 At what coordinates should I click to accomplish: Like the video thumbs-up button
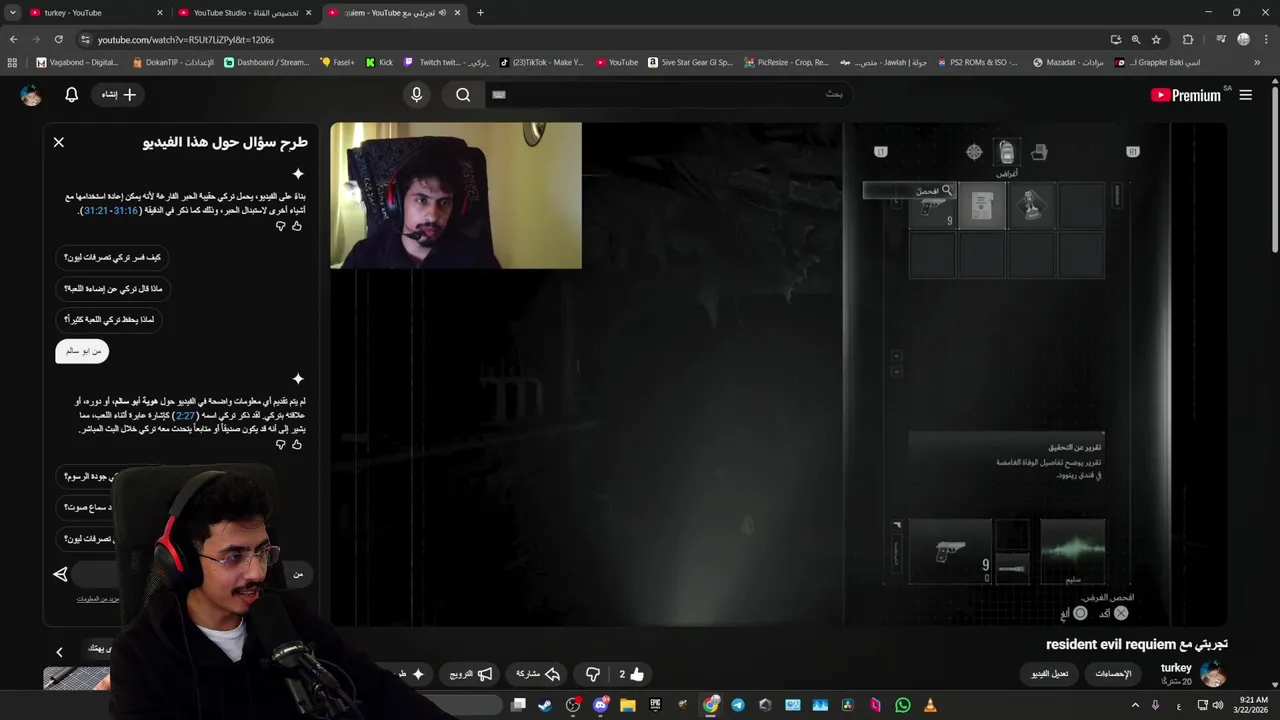click(x=631, y=674)
